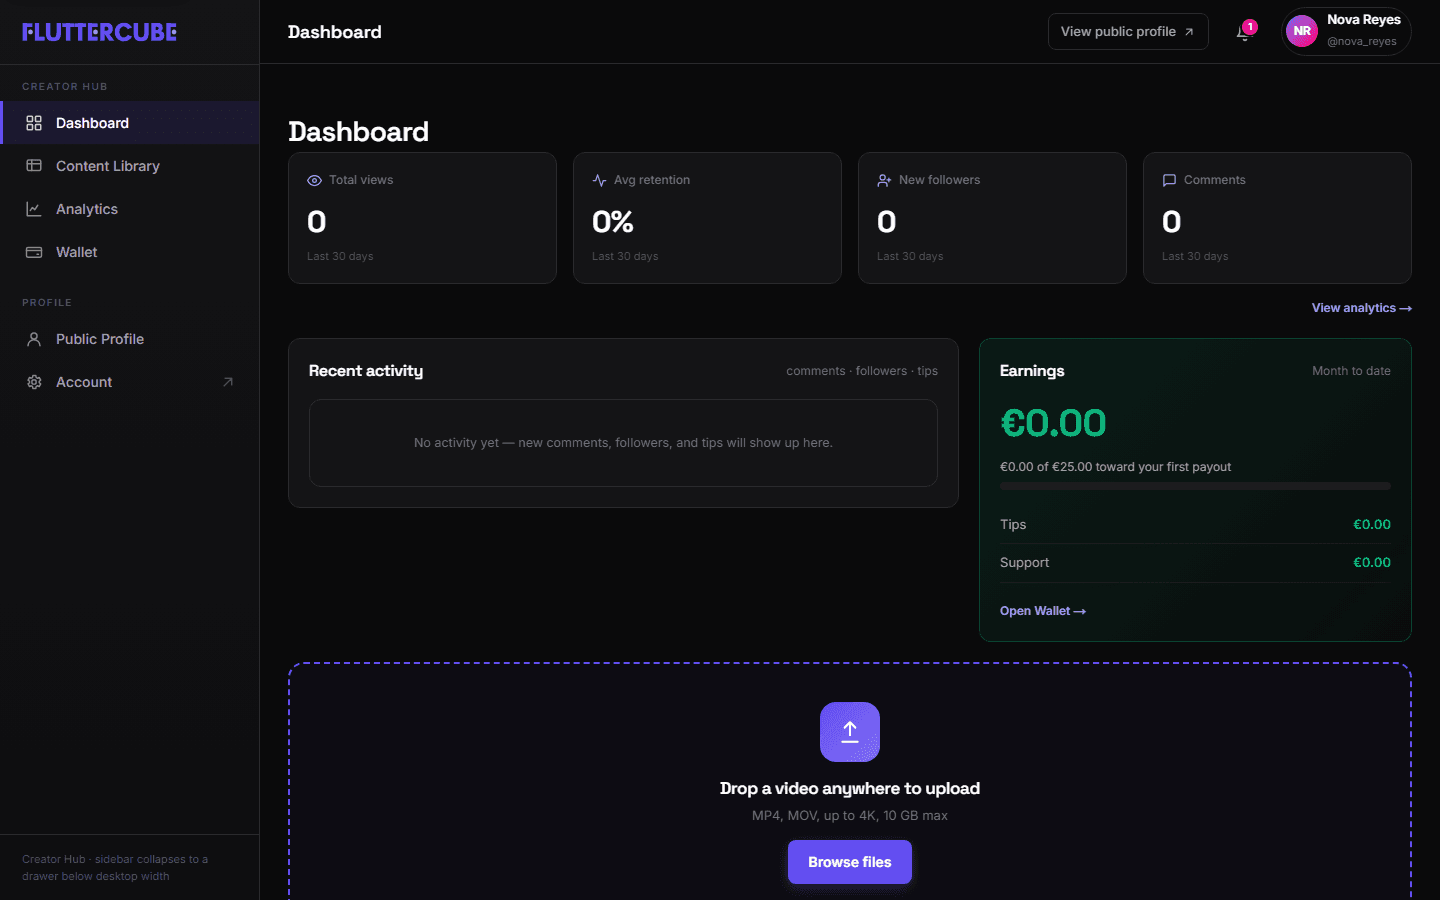This screenshot has width=1440, height=900.
Task: Click the "Recent activity" heading
Action: (366, 371)
